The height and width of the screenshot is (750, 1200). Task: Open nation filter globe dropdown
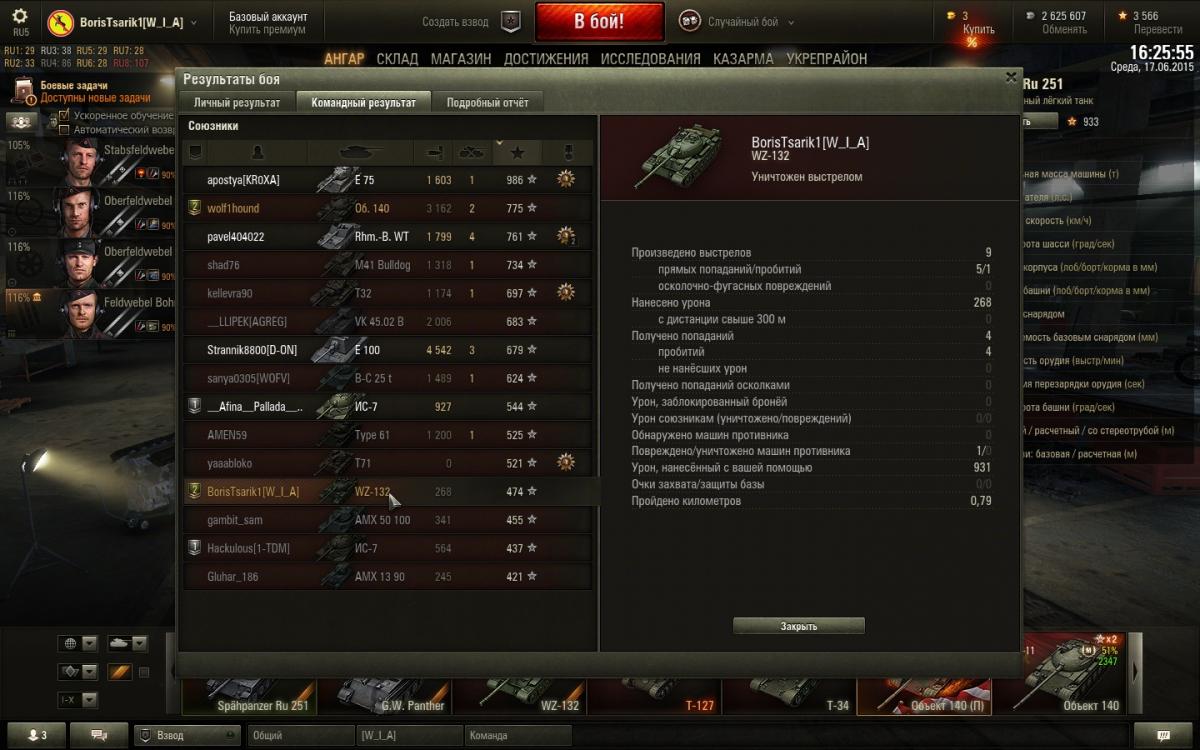[x=78, y=643]
